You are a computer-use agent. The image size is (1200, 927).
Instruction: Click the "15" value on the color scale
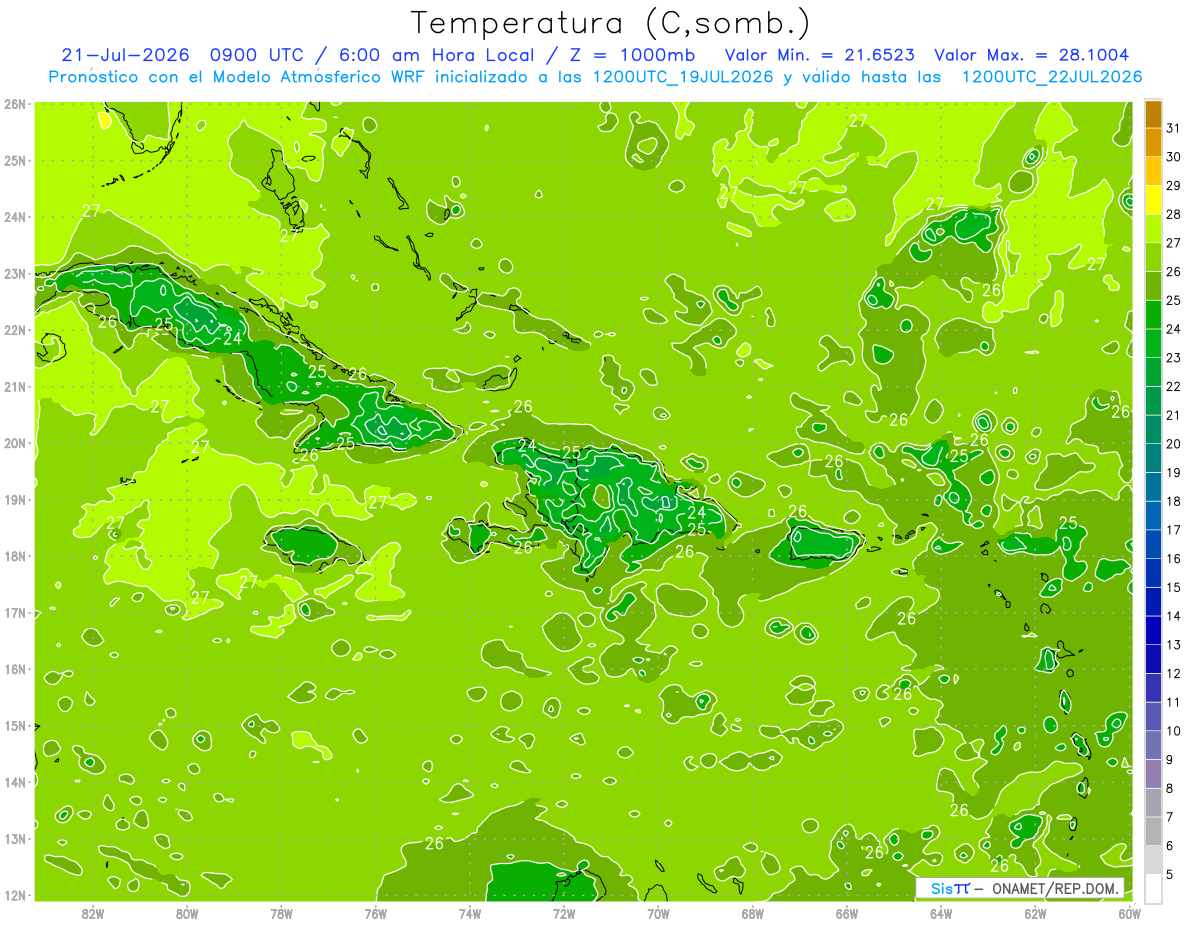[1173, 587]
